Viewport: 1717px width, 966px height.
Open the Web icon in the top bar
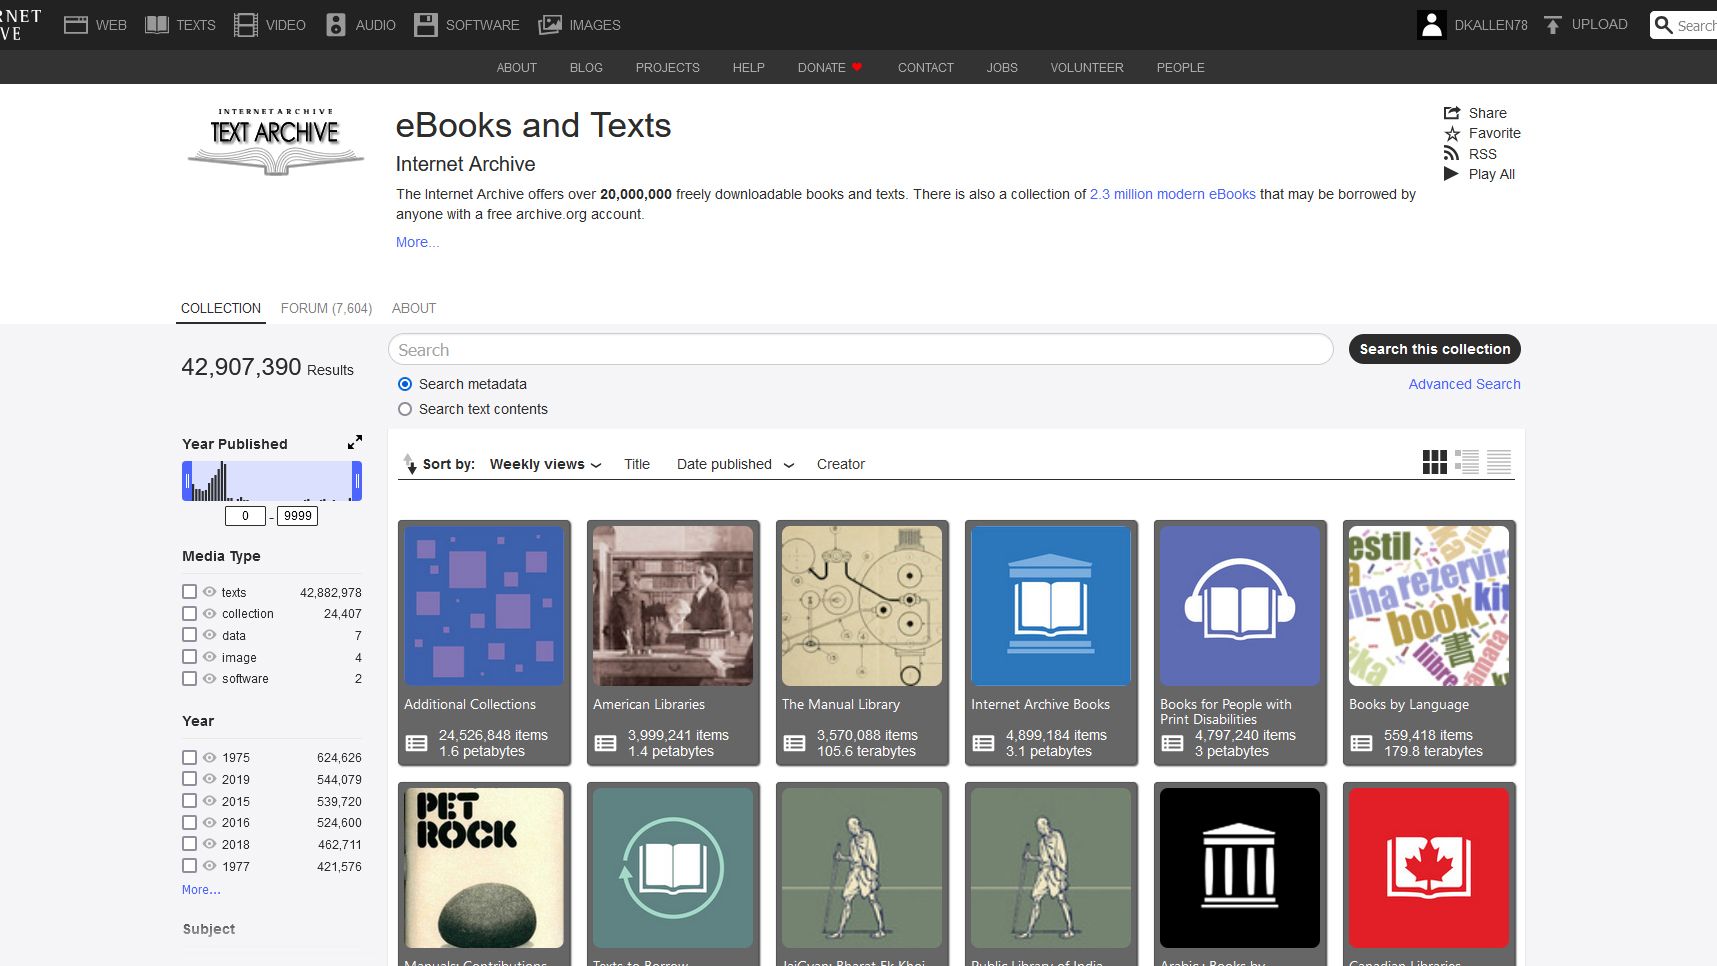tap(76, 25)
